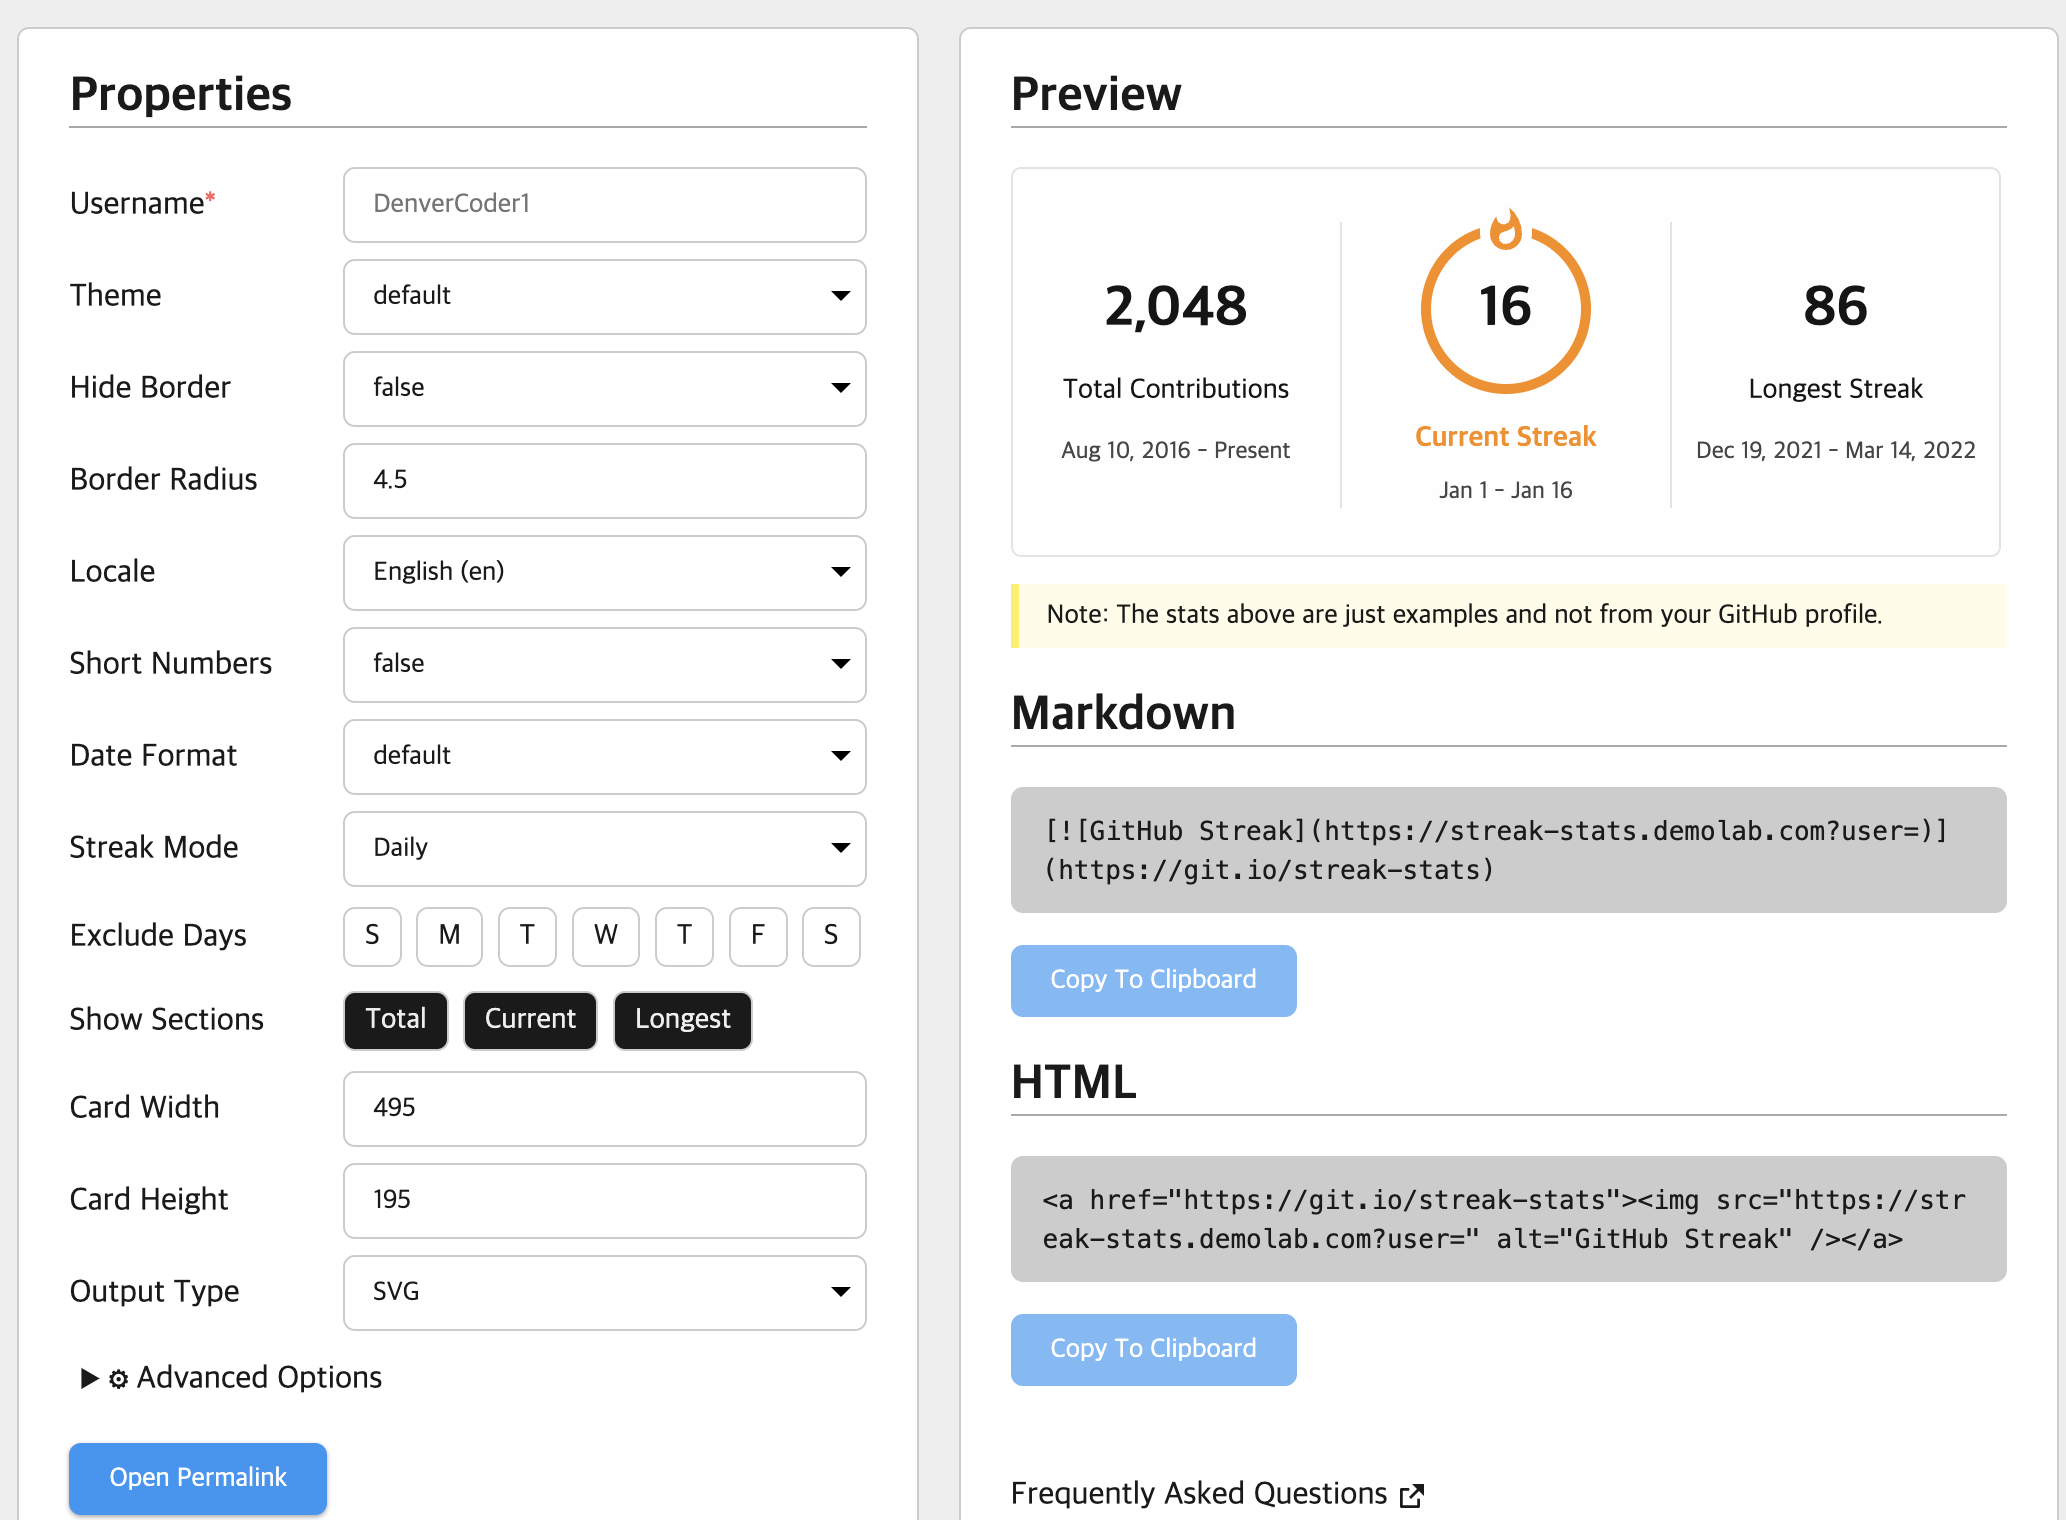Viewport: 2066px width, 1520px height.
Task: Open the Output Type dropdown
Action: point(604,1292)
